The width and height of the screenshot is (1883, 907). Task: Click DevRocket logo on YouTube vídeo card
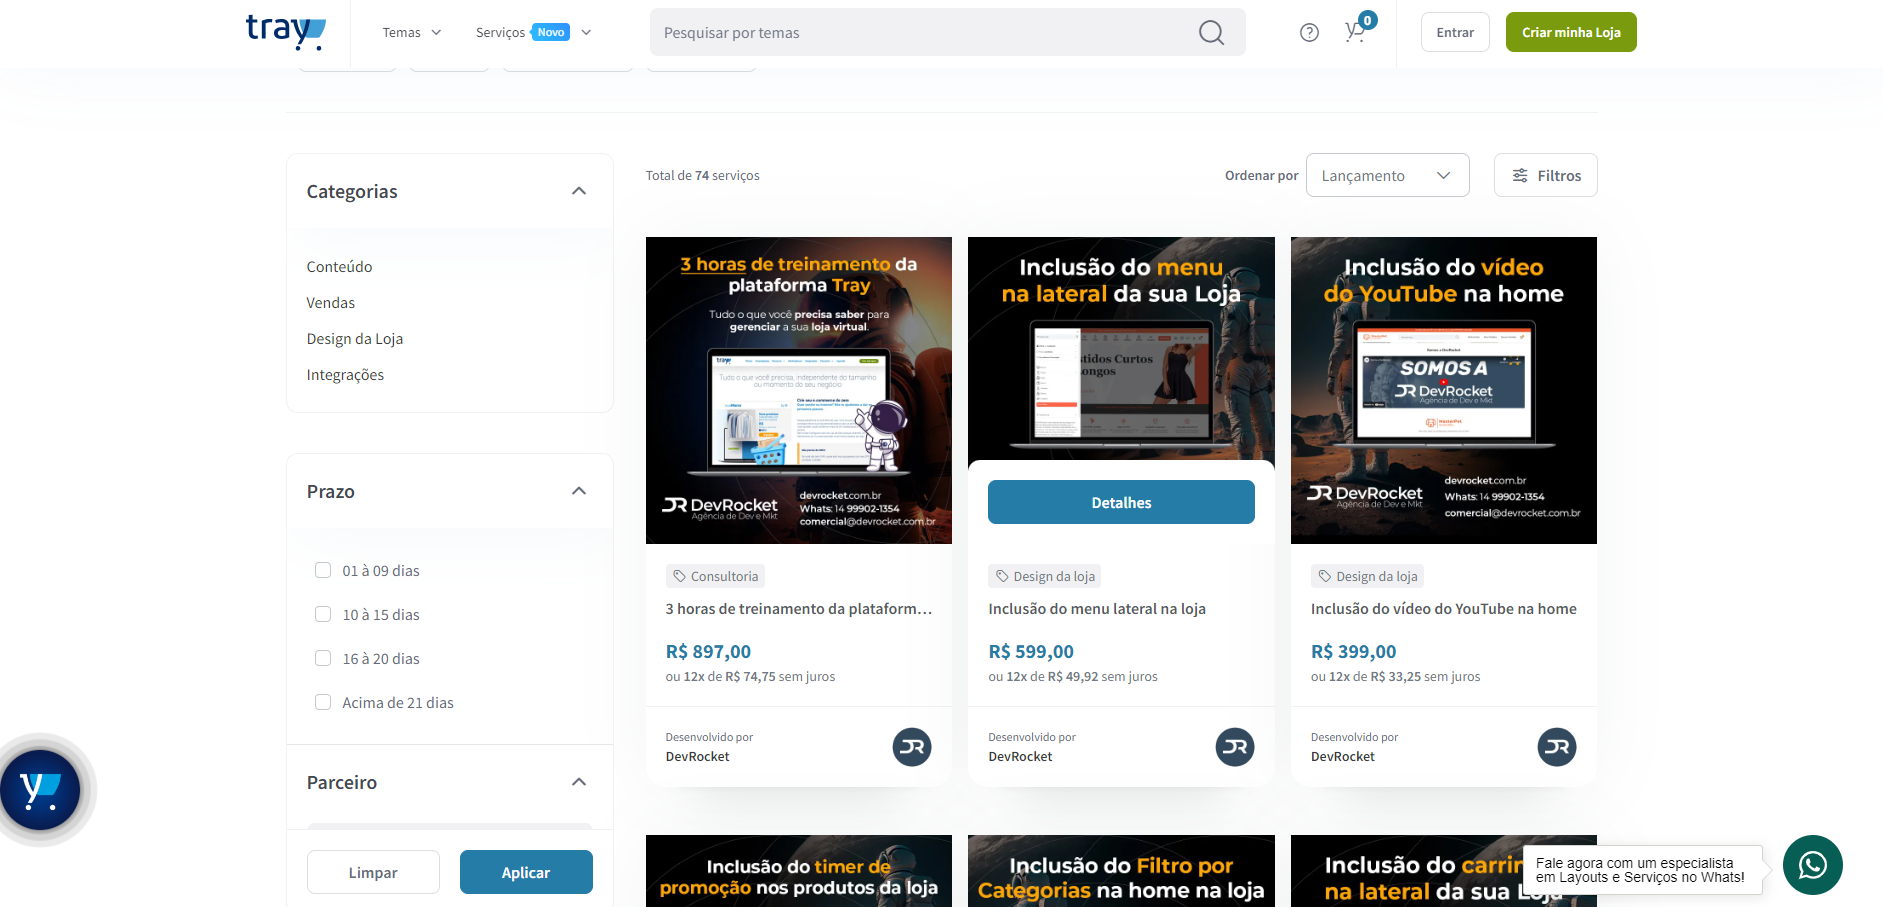[x=1557, y=747]
